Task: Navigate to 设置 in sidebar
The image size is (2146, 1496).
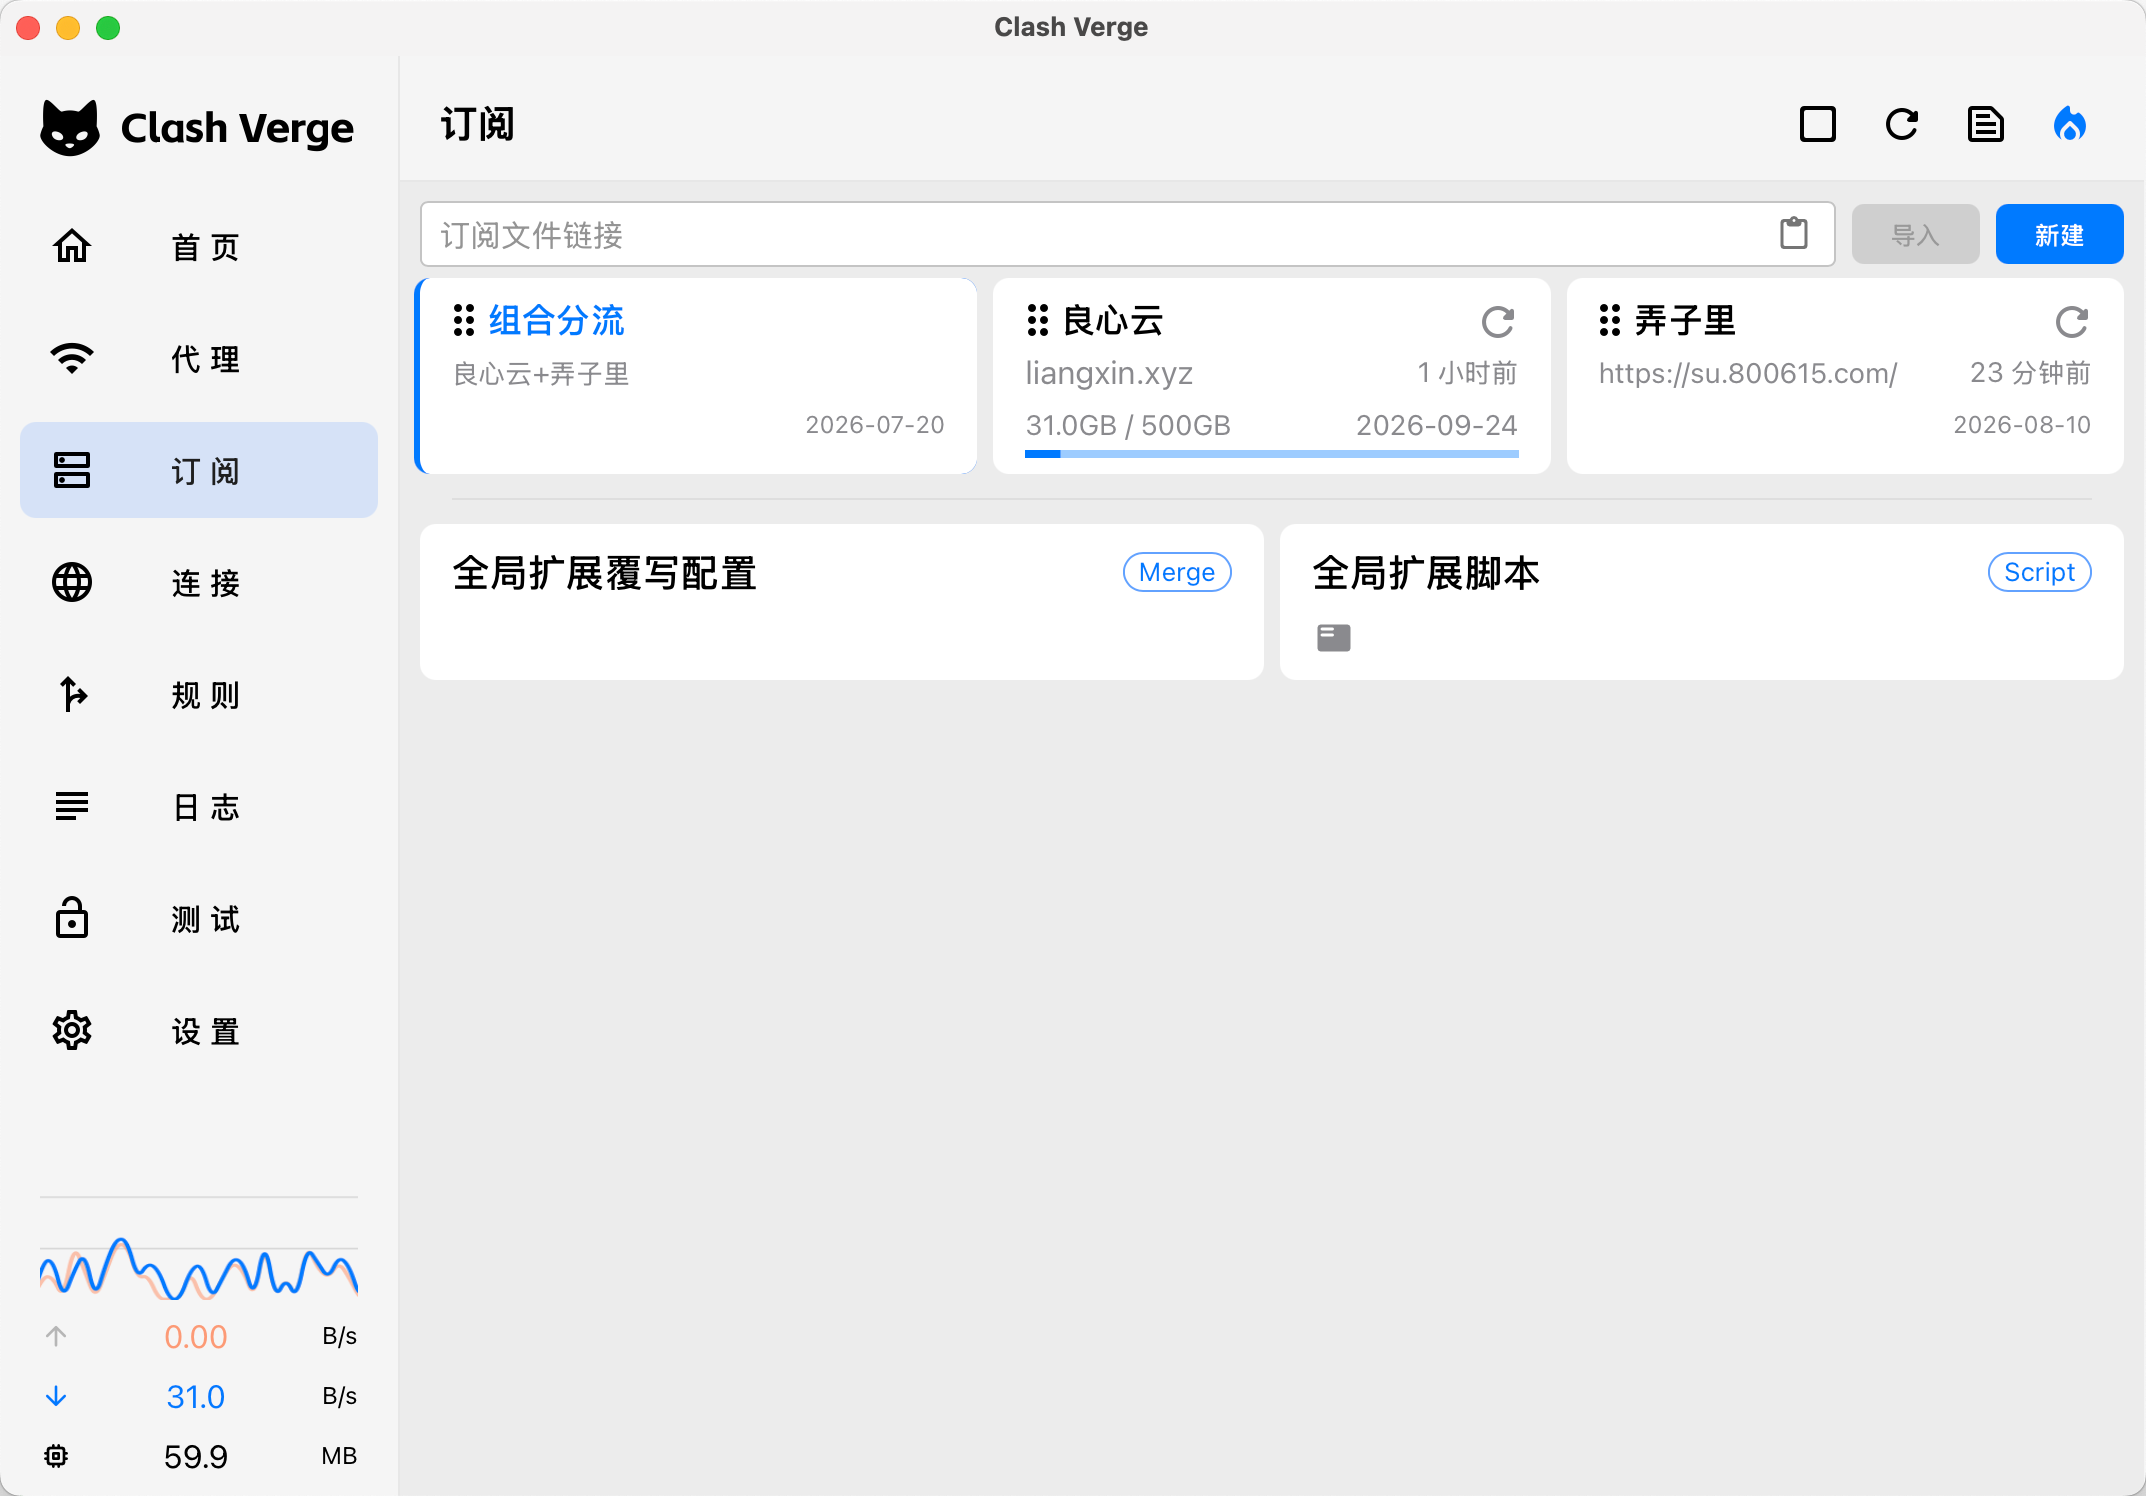Action: [x=199, y=1030]
